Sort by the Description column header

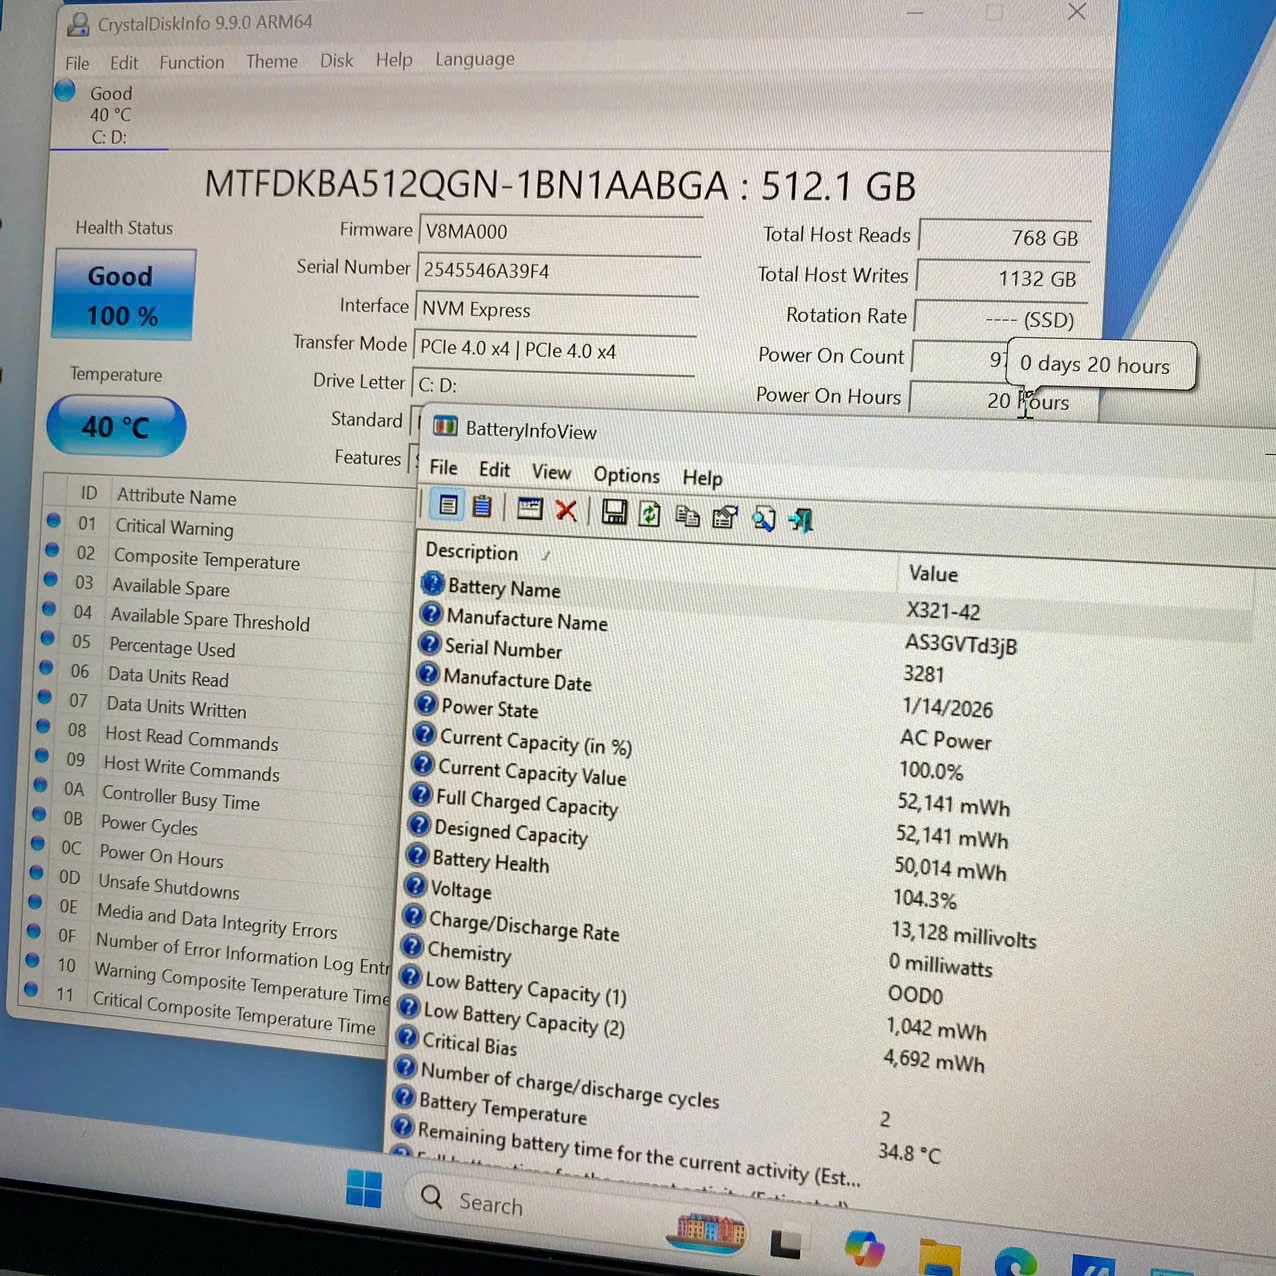(471, 551)
